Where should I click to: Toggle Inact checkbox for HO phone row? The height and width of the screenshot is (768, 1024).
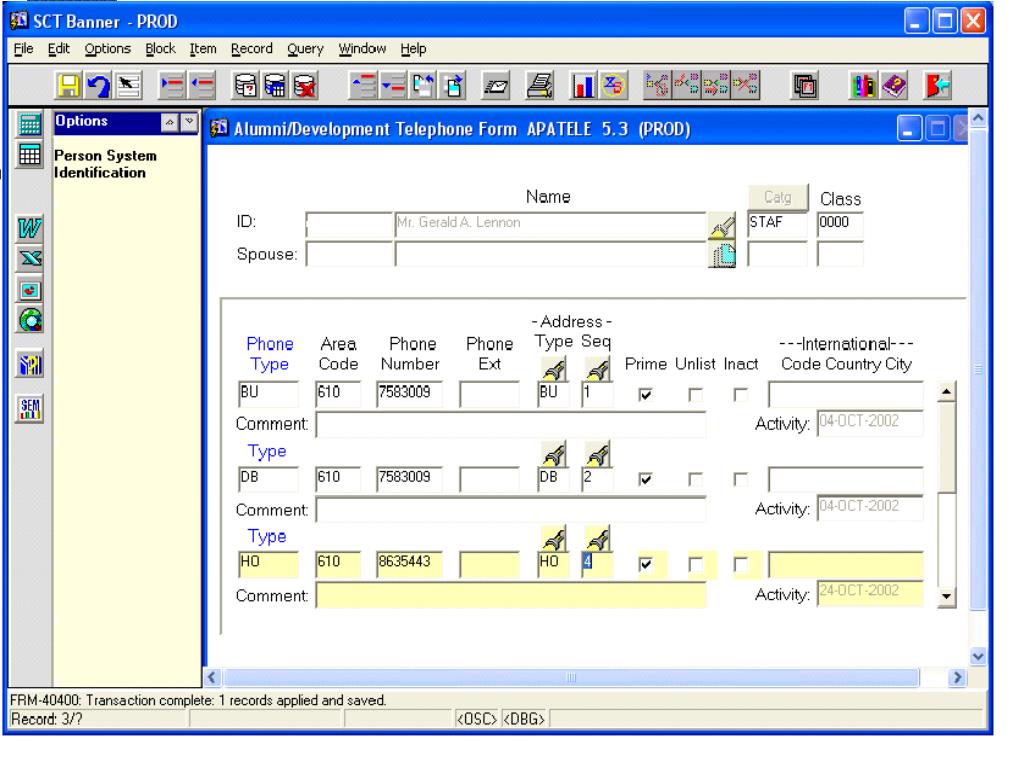coord(741,564)
